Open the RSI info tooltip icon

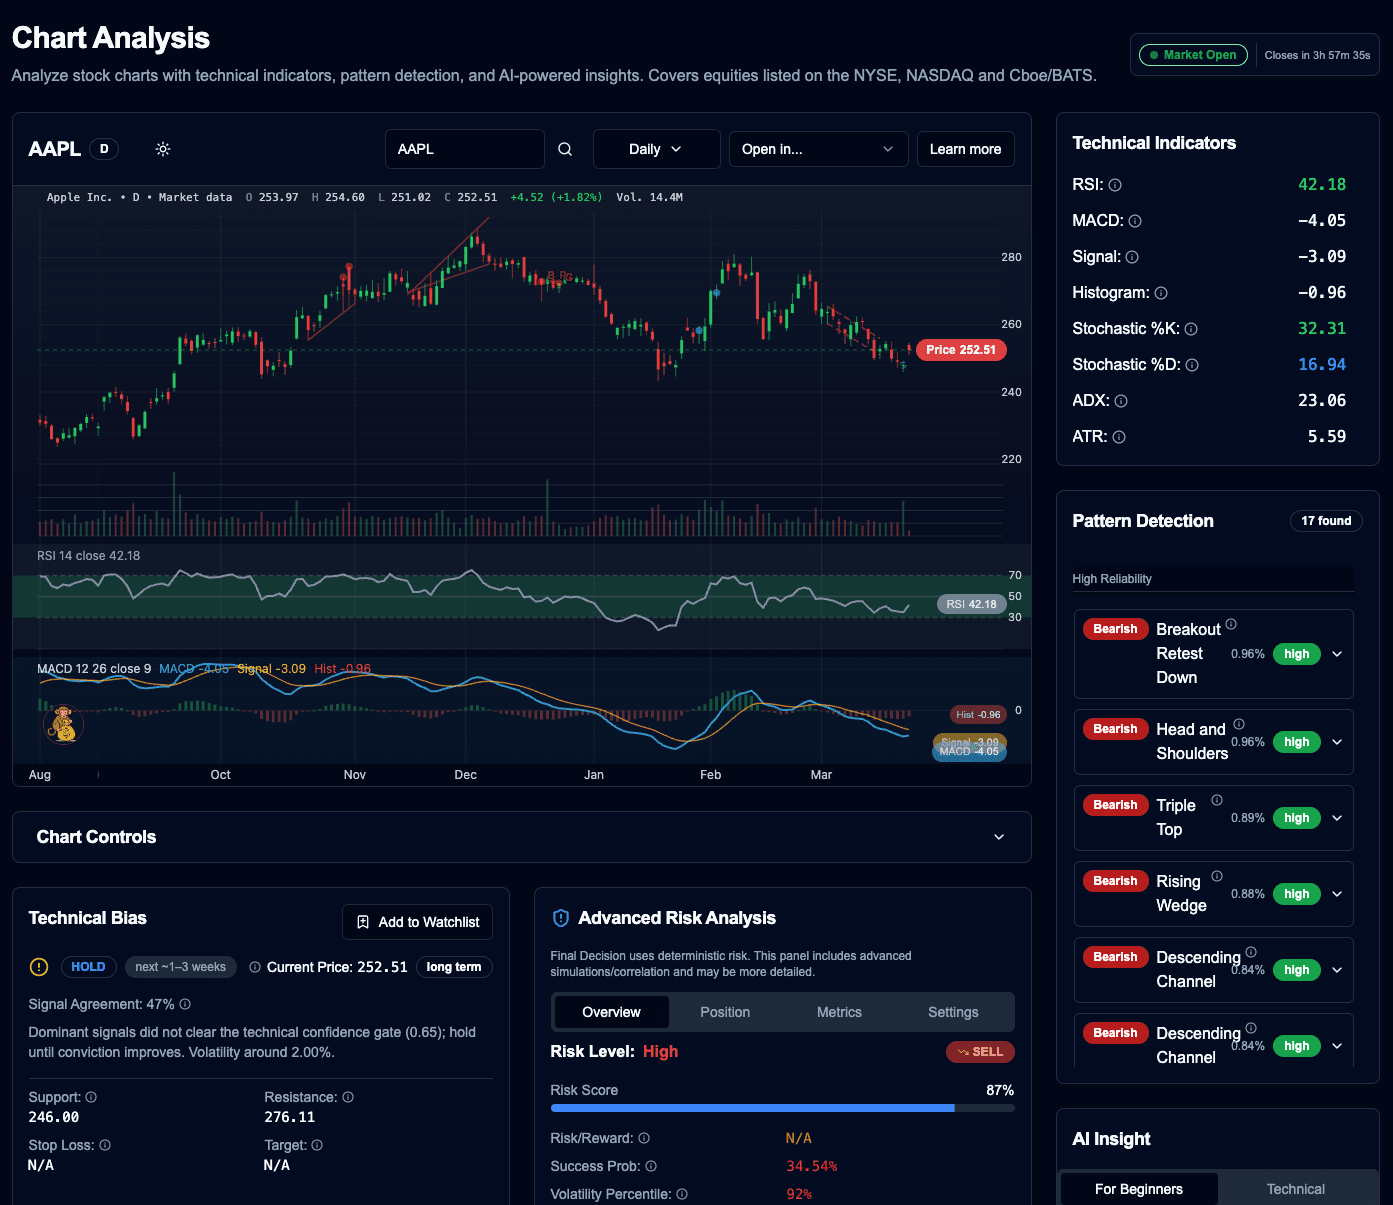(1113, 184)
